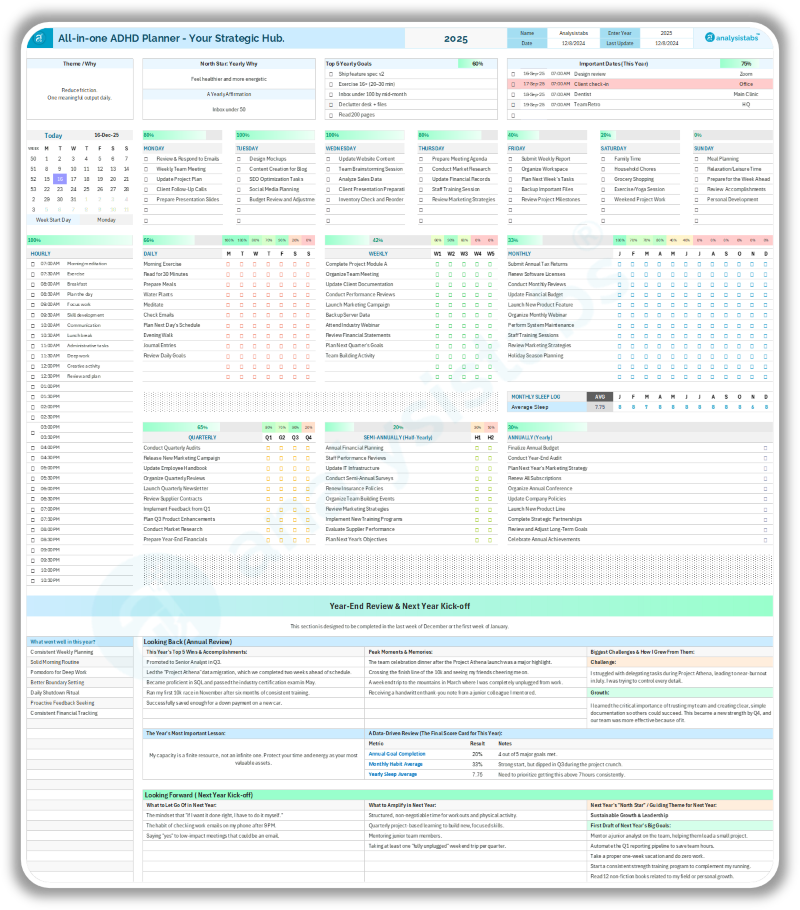Check "Design Mockups" in the Tuesday list
800x910 pixels.
[237, 159]
